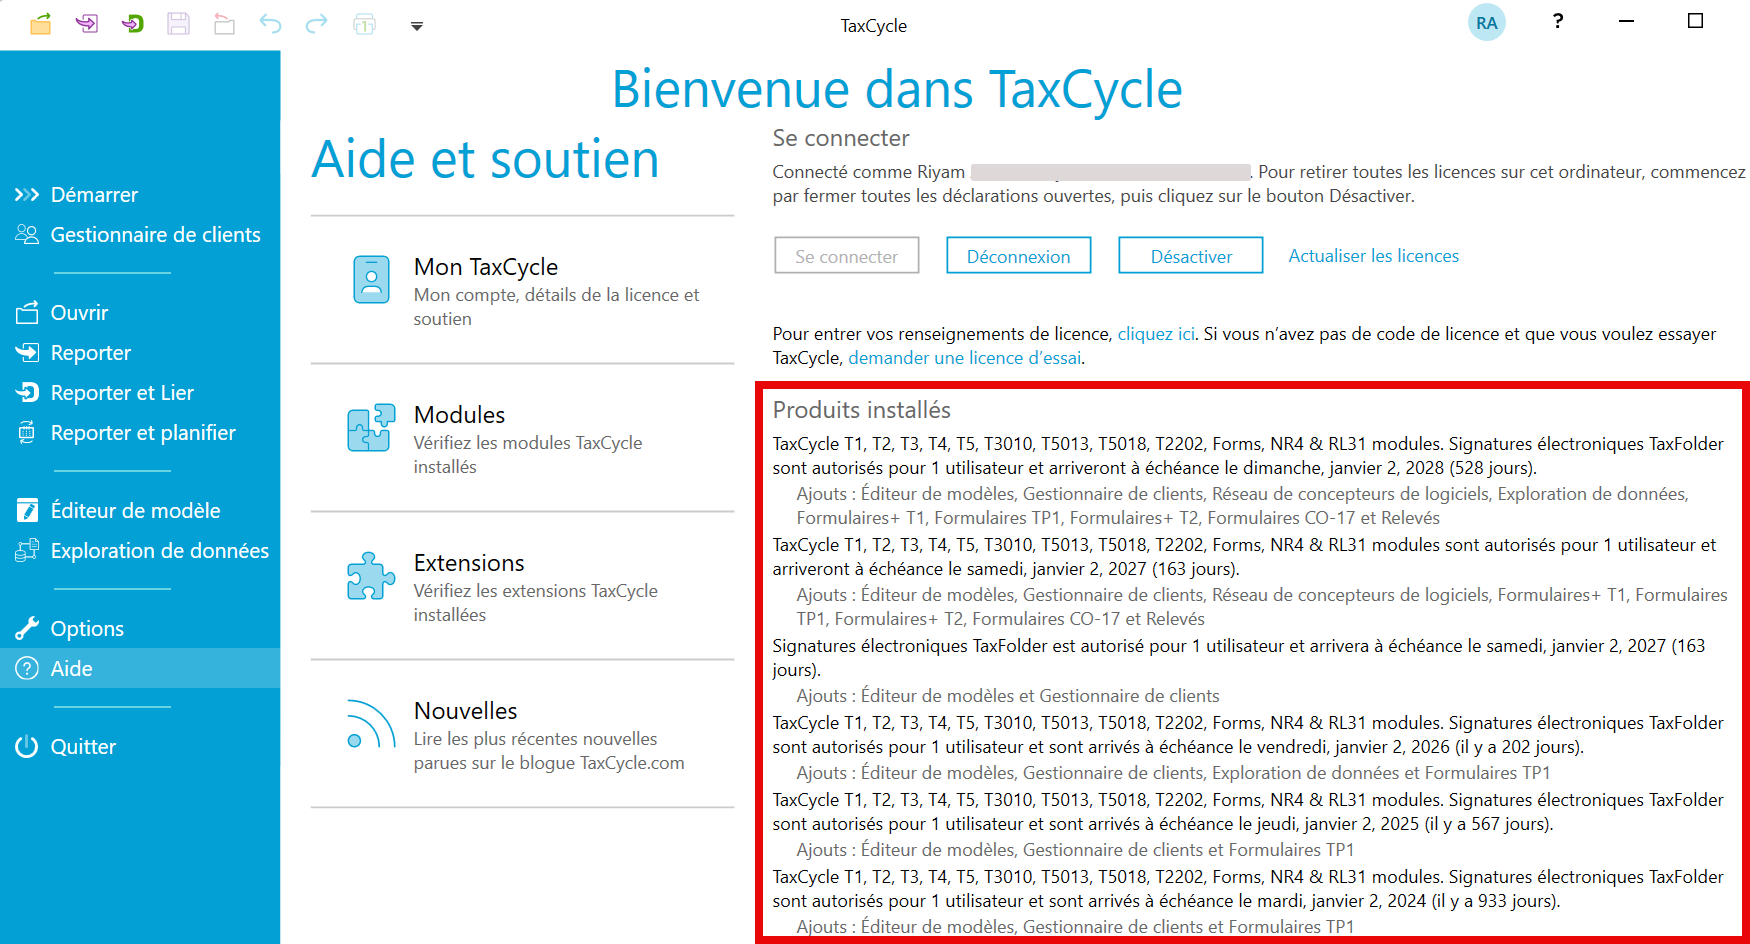Open Mon TaxCycle account badge icon

371,279
